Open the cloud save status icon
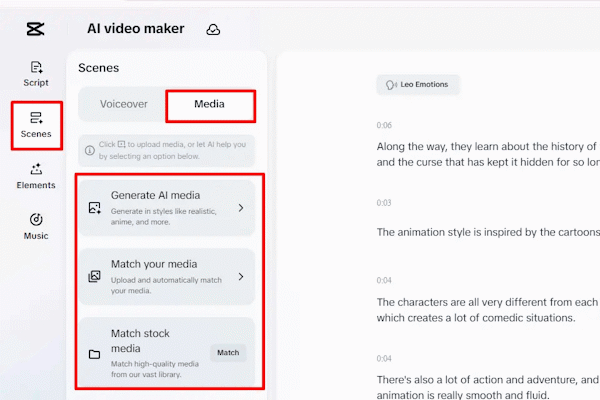This screenshot has height=400, width=600. tap(213, 29)
